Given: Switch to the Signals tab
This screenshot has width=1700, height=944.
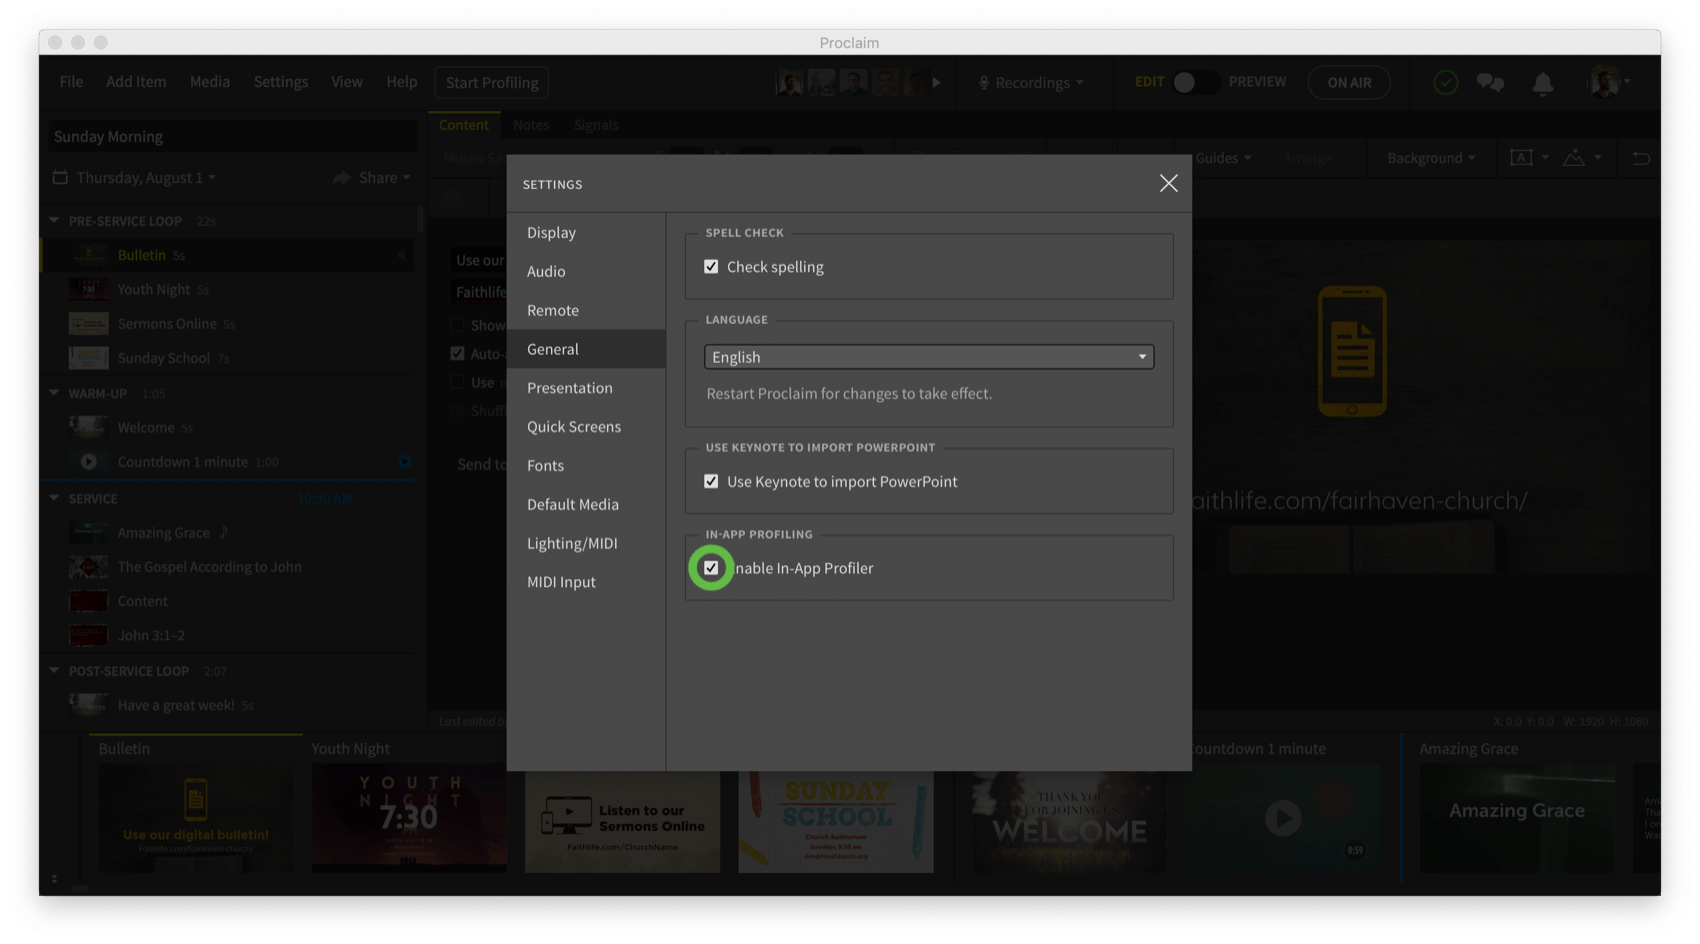Looking at the screenshot, I should tap(596, 125).
